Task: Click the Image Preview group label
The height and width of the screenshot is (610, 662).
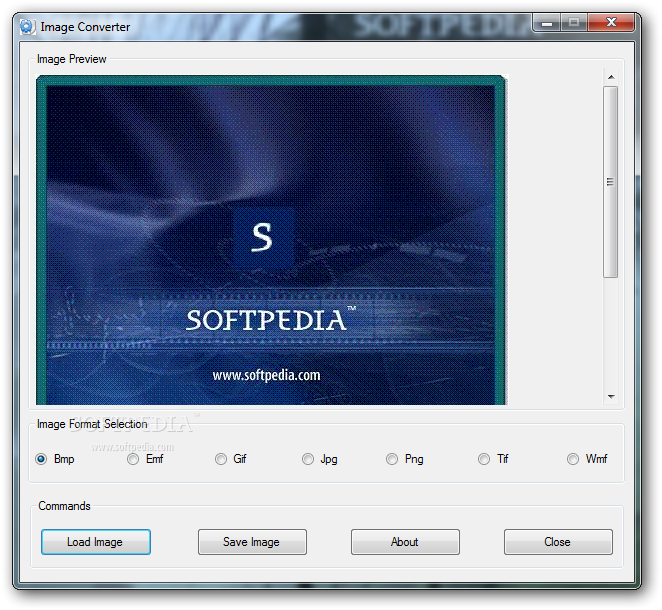Action: pyautogui.click(x=71, y=59)
